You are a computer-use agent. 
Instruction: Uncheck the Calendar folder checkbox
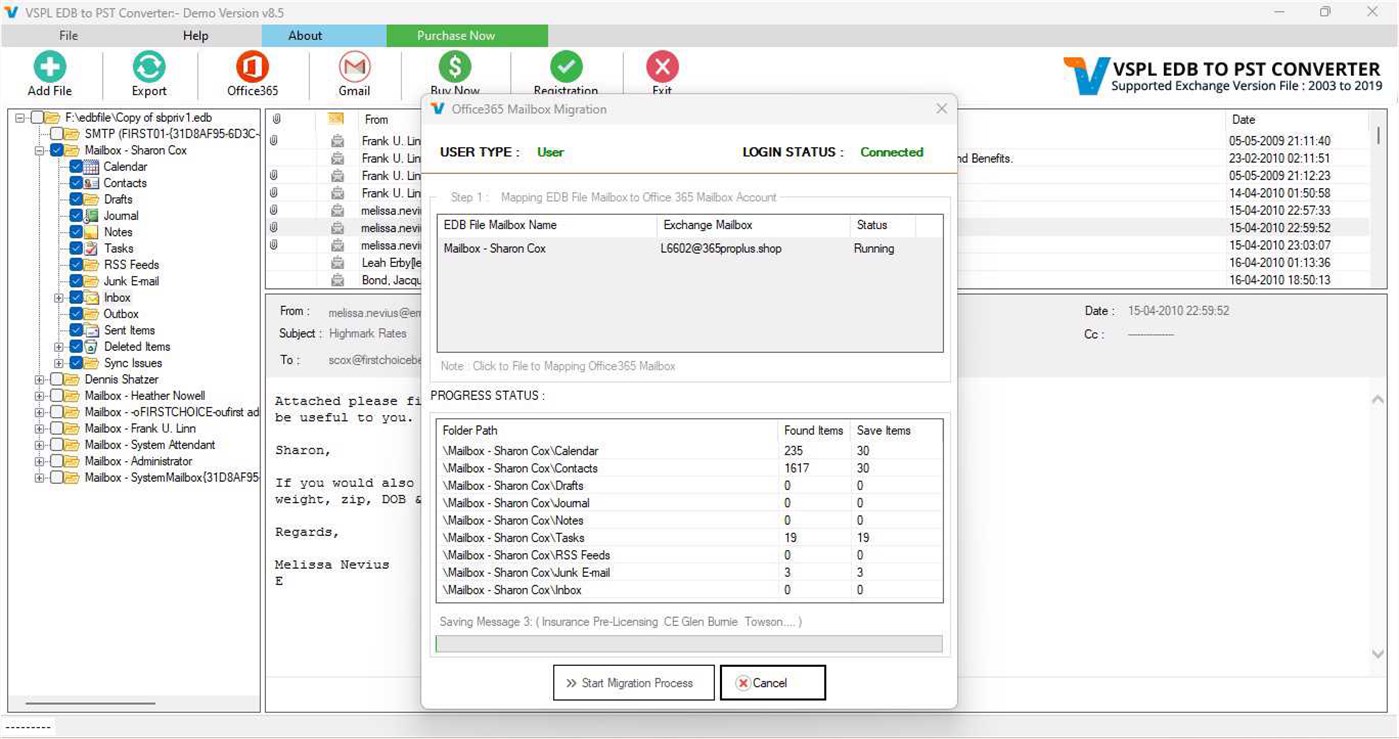click(x=78, y=166)
